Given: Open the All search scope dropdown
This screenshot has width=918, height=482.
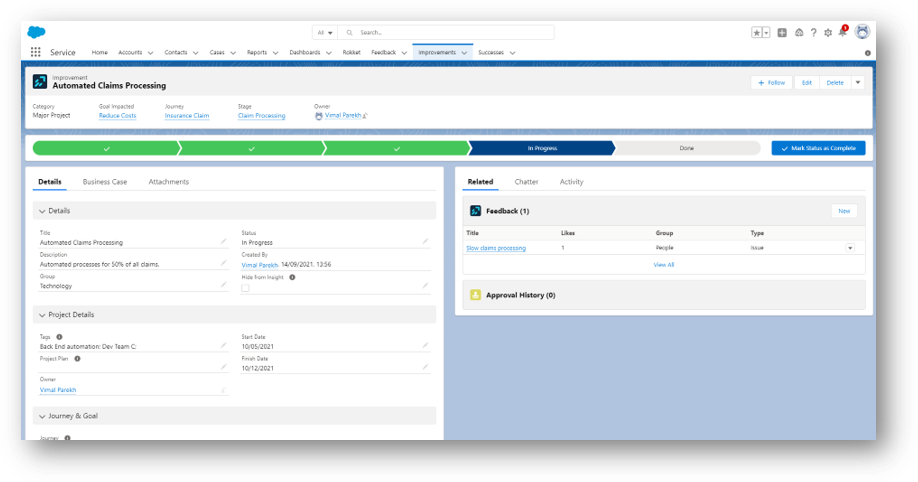Looking at the screenshot, I should pyautogui.click(x=325, y=33).
